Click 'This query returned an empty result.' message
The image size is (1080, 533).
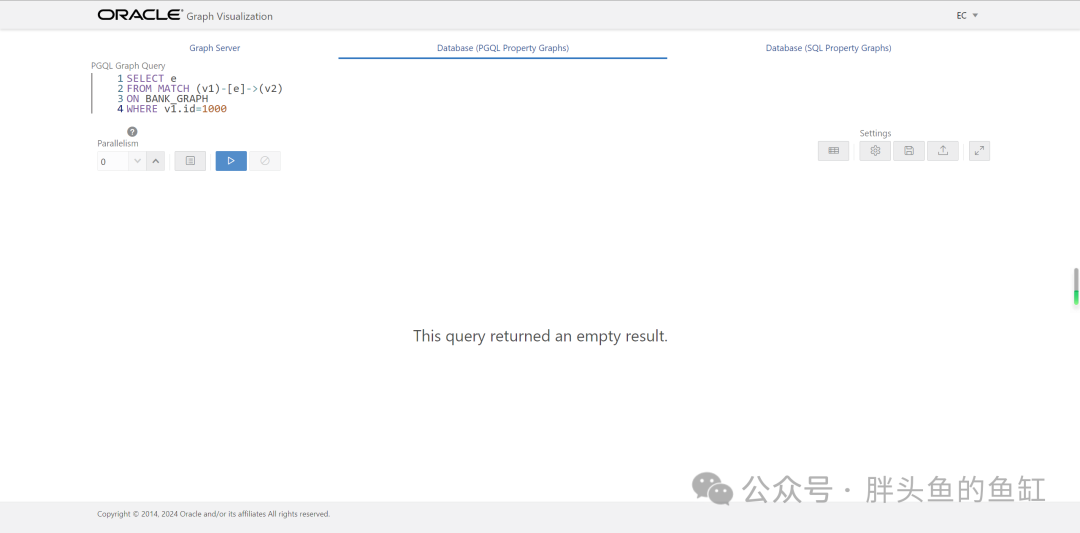[541, 336]
